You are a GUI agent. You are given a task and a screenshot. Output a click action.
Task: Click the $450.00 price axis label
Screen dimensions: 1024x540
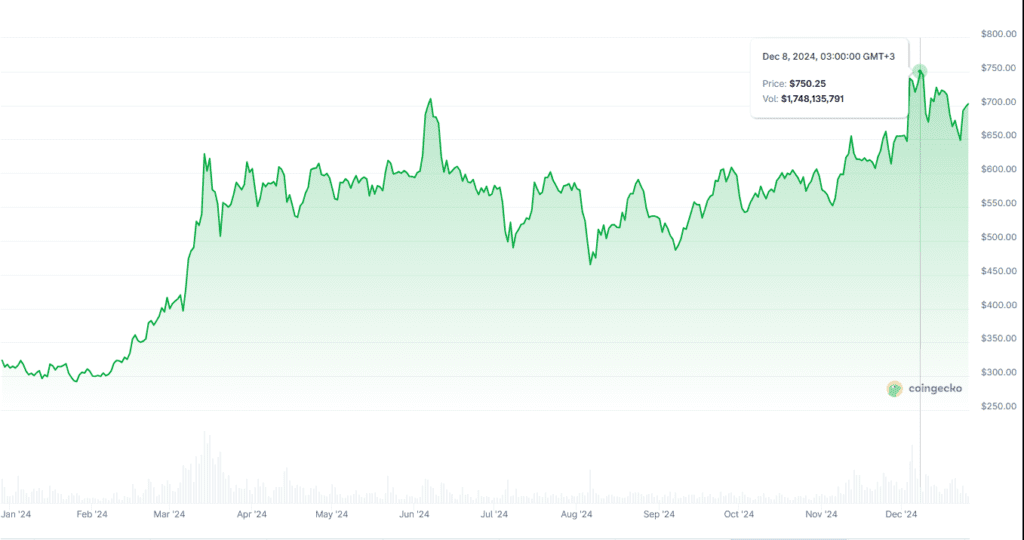pos(998,271)
